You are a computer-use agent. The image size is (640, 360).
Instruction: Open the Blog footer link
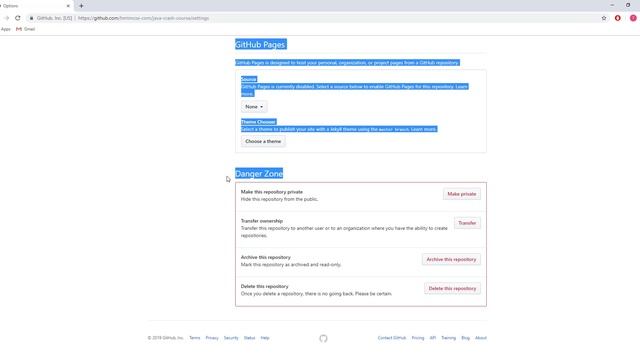(465, 338)
